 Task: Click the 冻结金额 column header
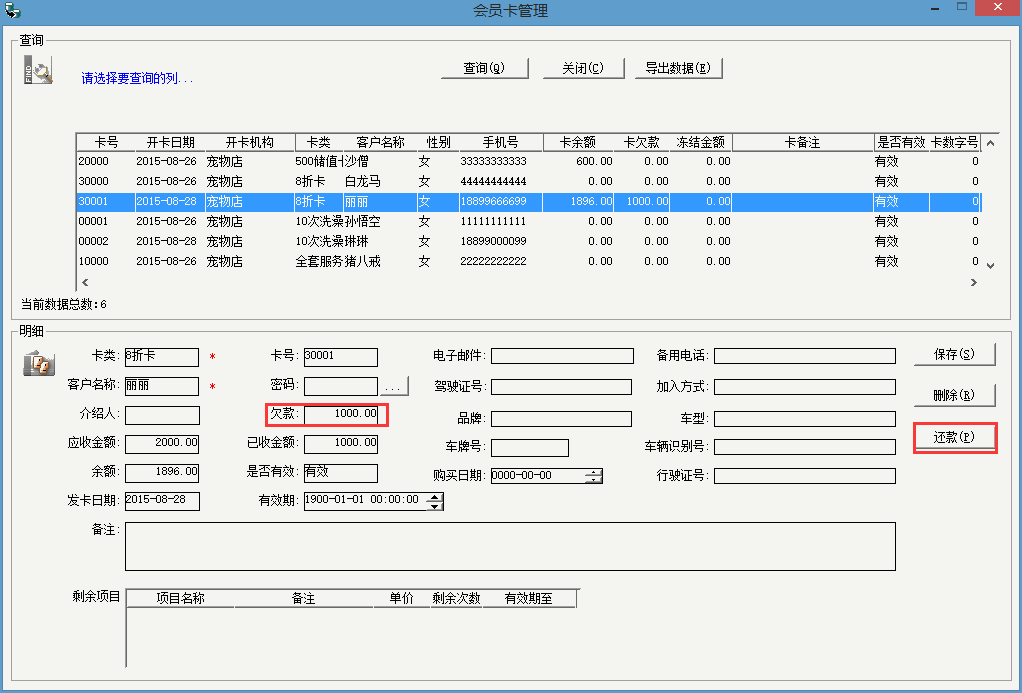tap(701, 142)
